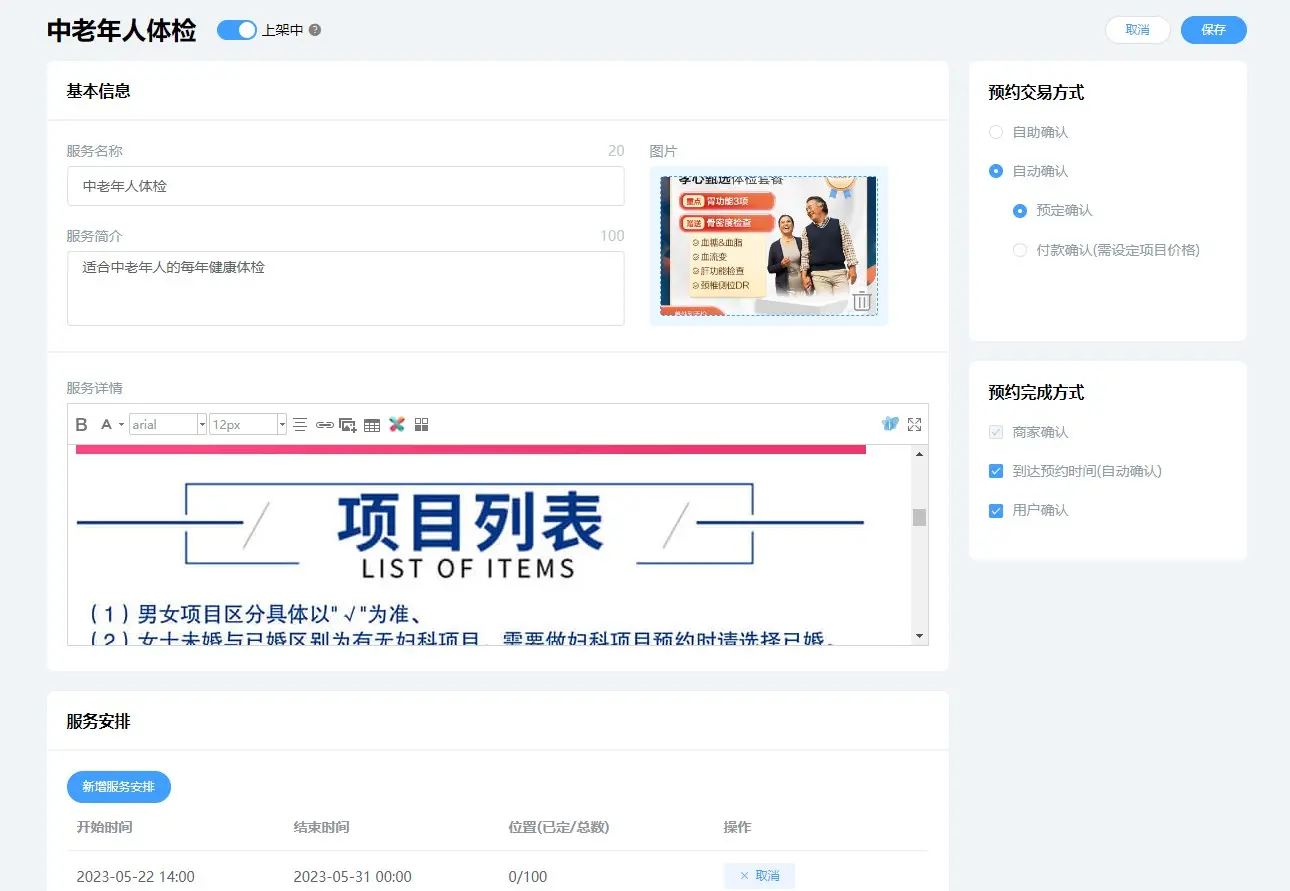Uncheck 到达预约时间(自动确认) checkbox
This screenshot has width=1290, height=891.
[x=995, y=471]
